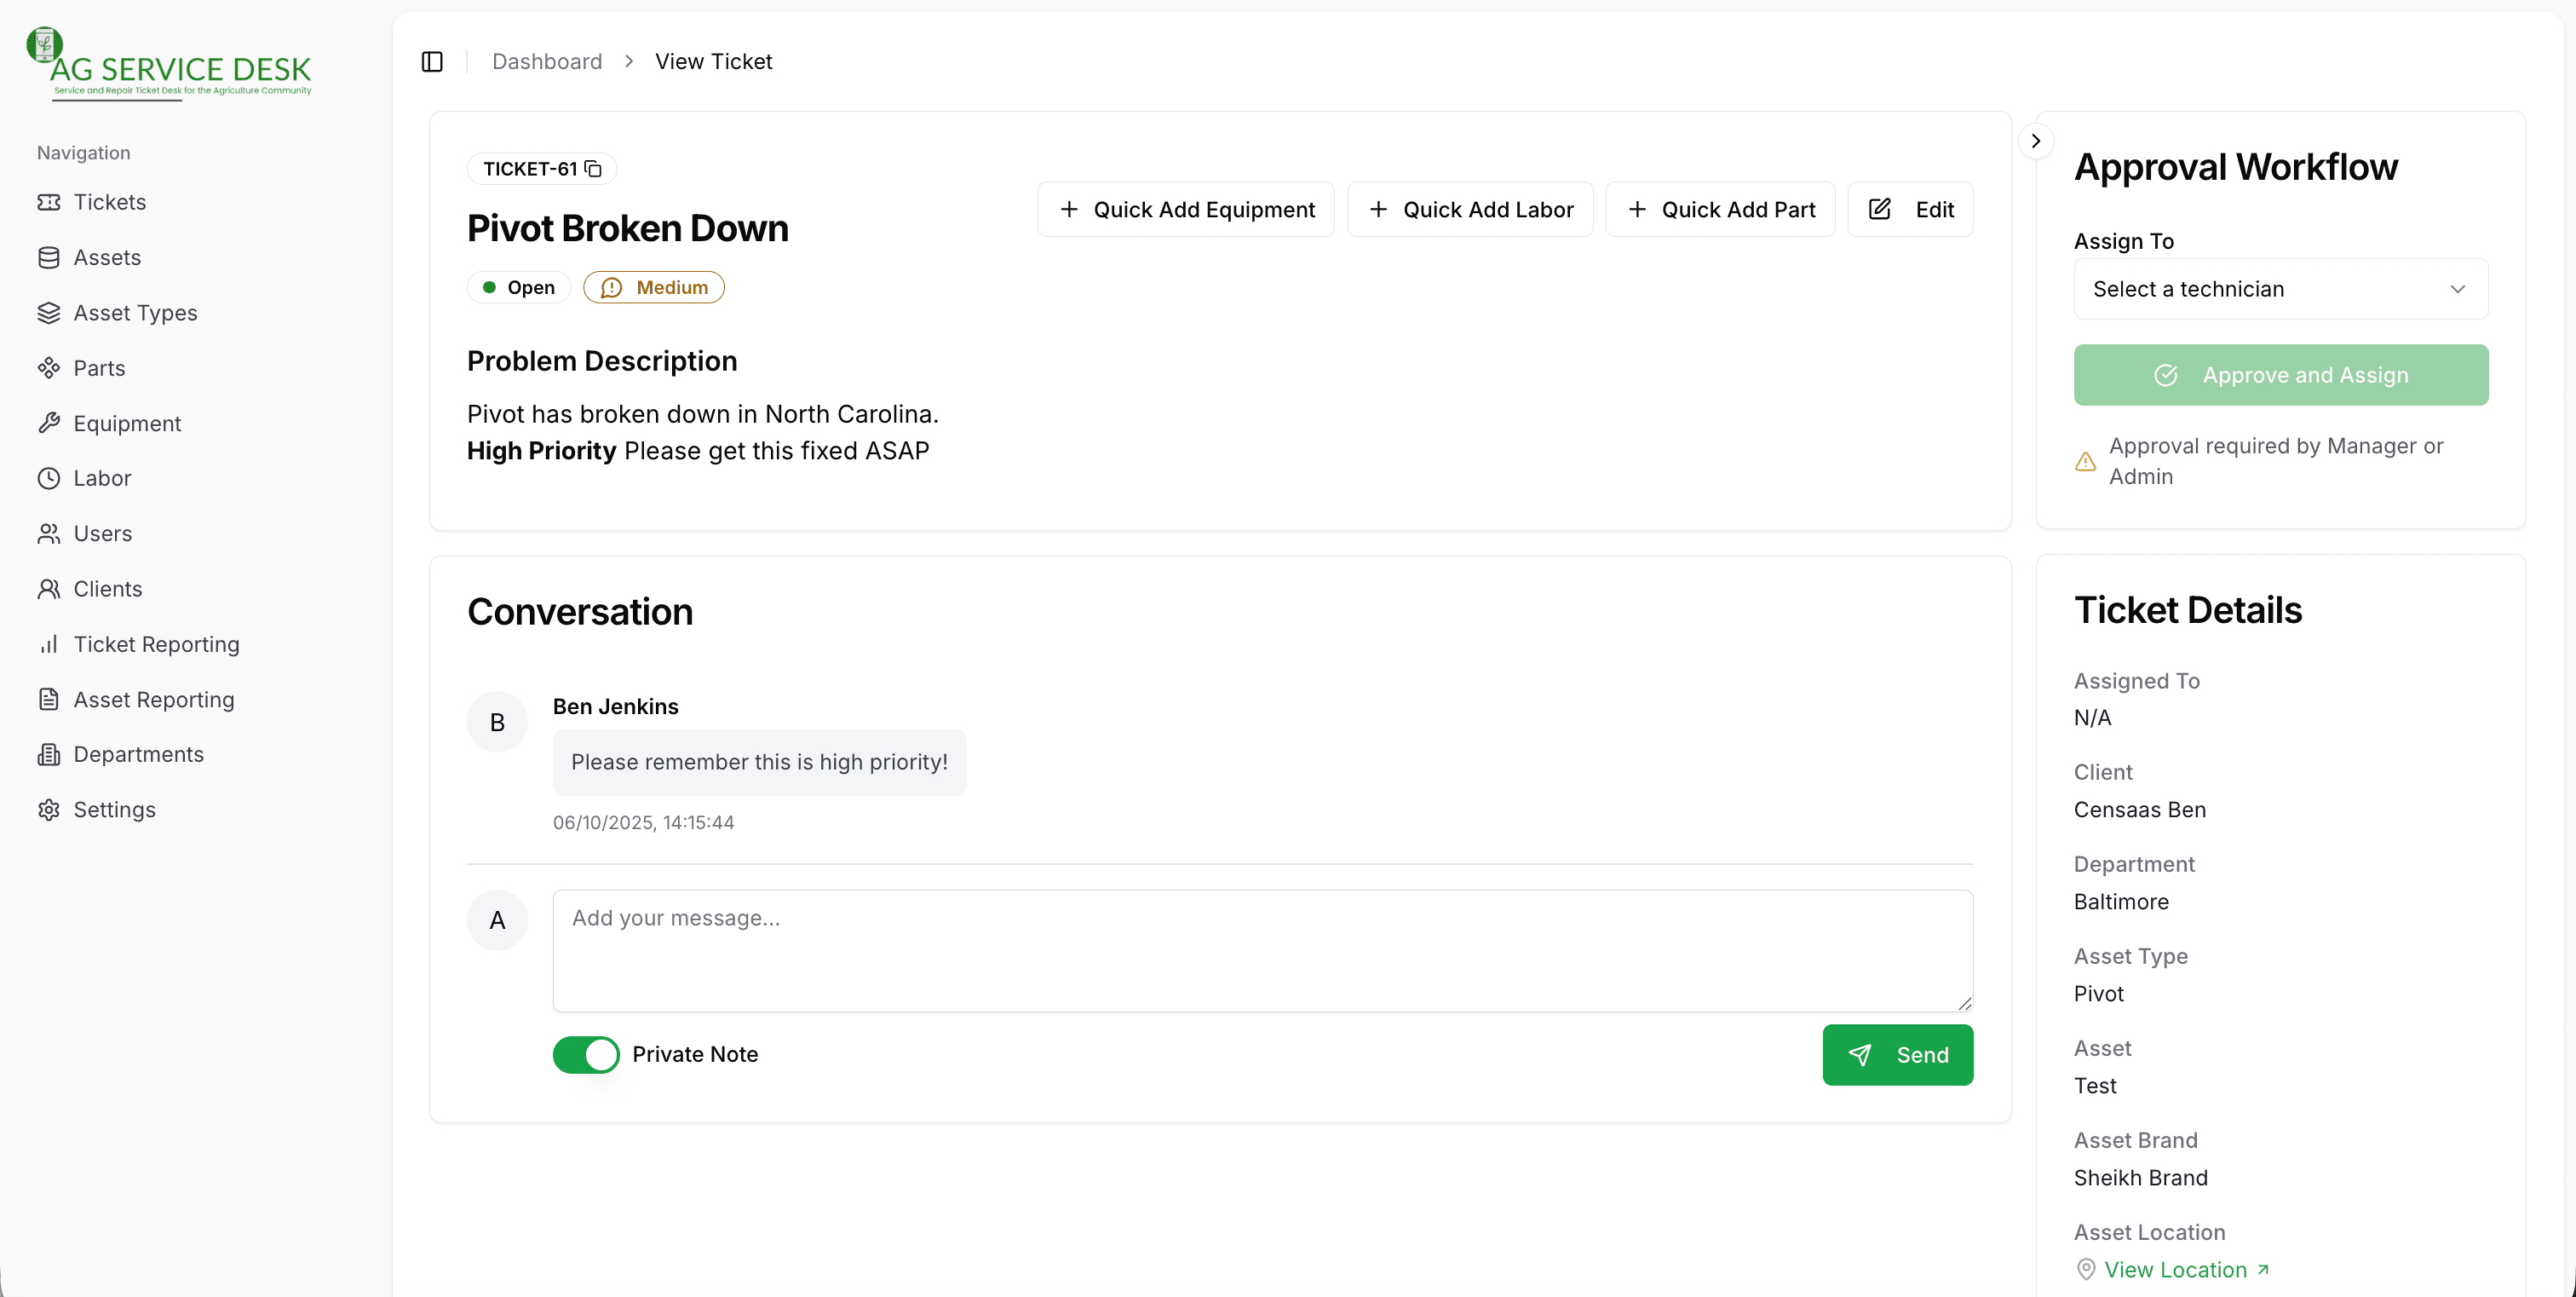The width and height of the screenshot is (2576, 1297).
Task: Click the Add your message field
Action: (1262, 950)
